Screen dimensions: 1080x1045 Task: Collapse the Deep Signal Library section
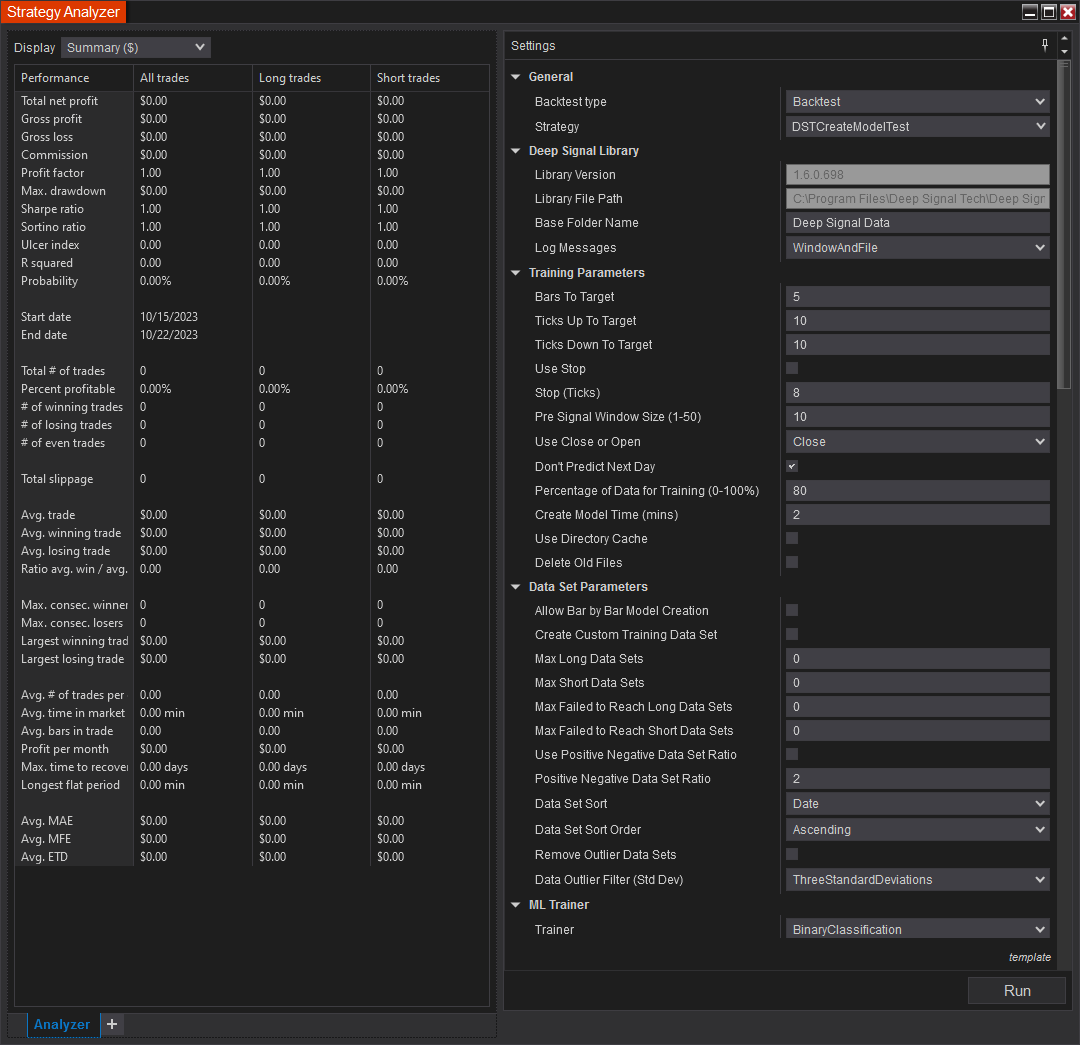click(516, 151)
